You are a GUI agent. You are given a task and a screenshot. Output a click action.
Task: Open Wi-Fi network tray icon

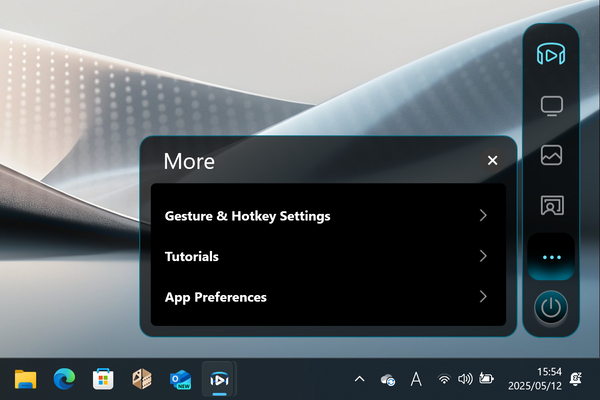[444, 379]
